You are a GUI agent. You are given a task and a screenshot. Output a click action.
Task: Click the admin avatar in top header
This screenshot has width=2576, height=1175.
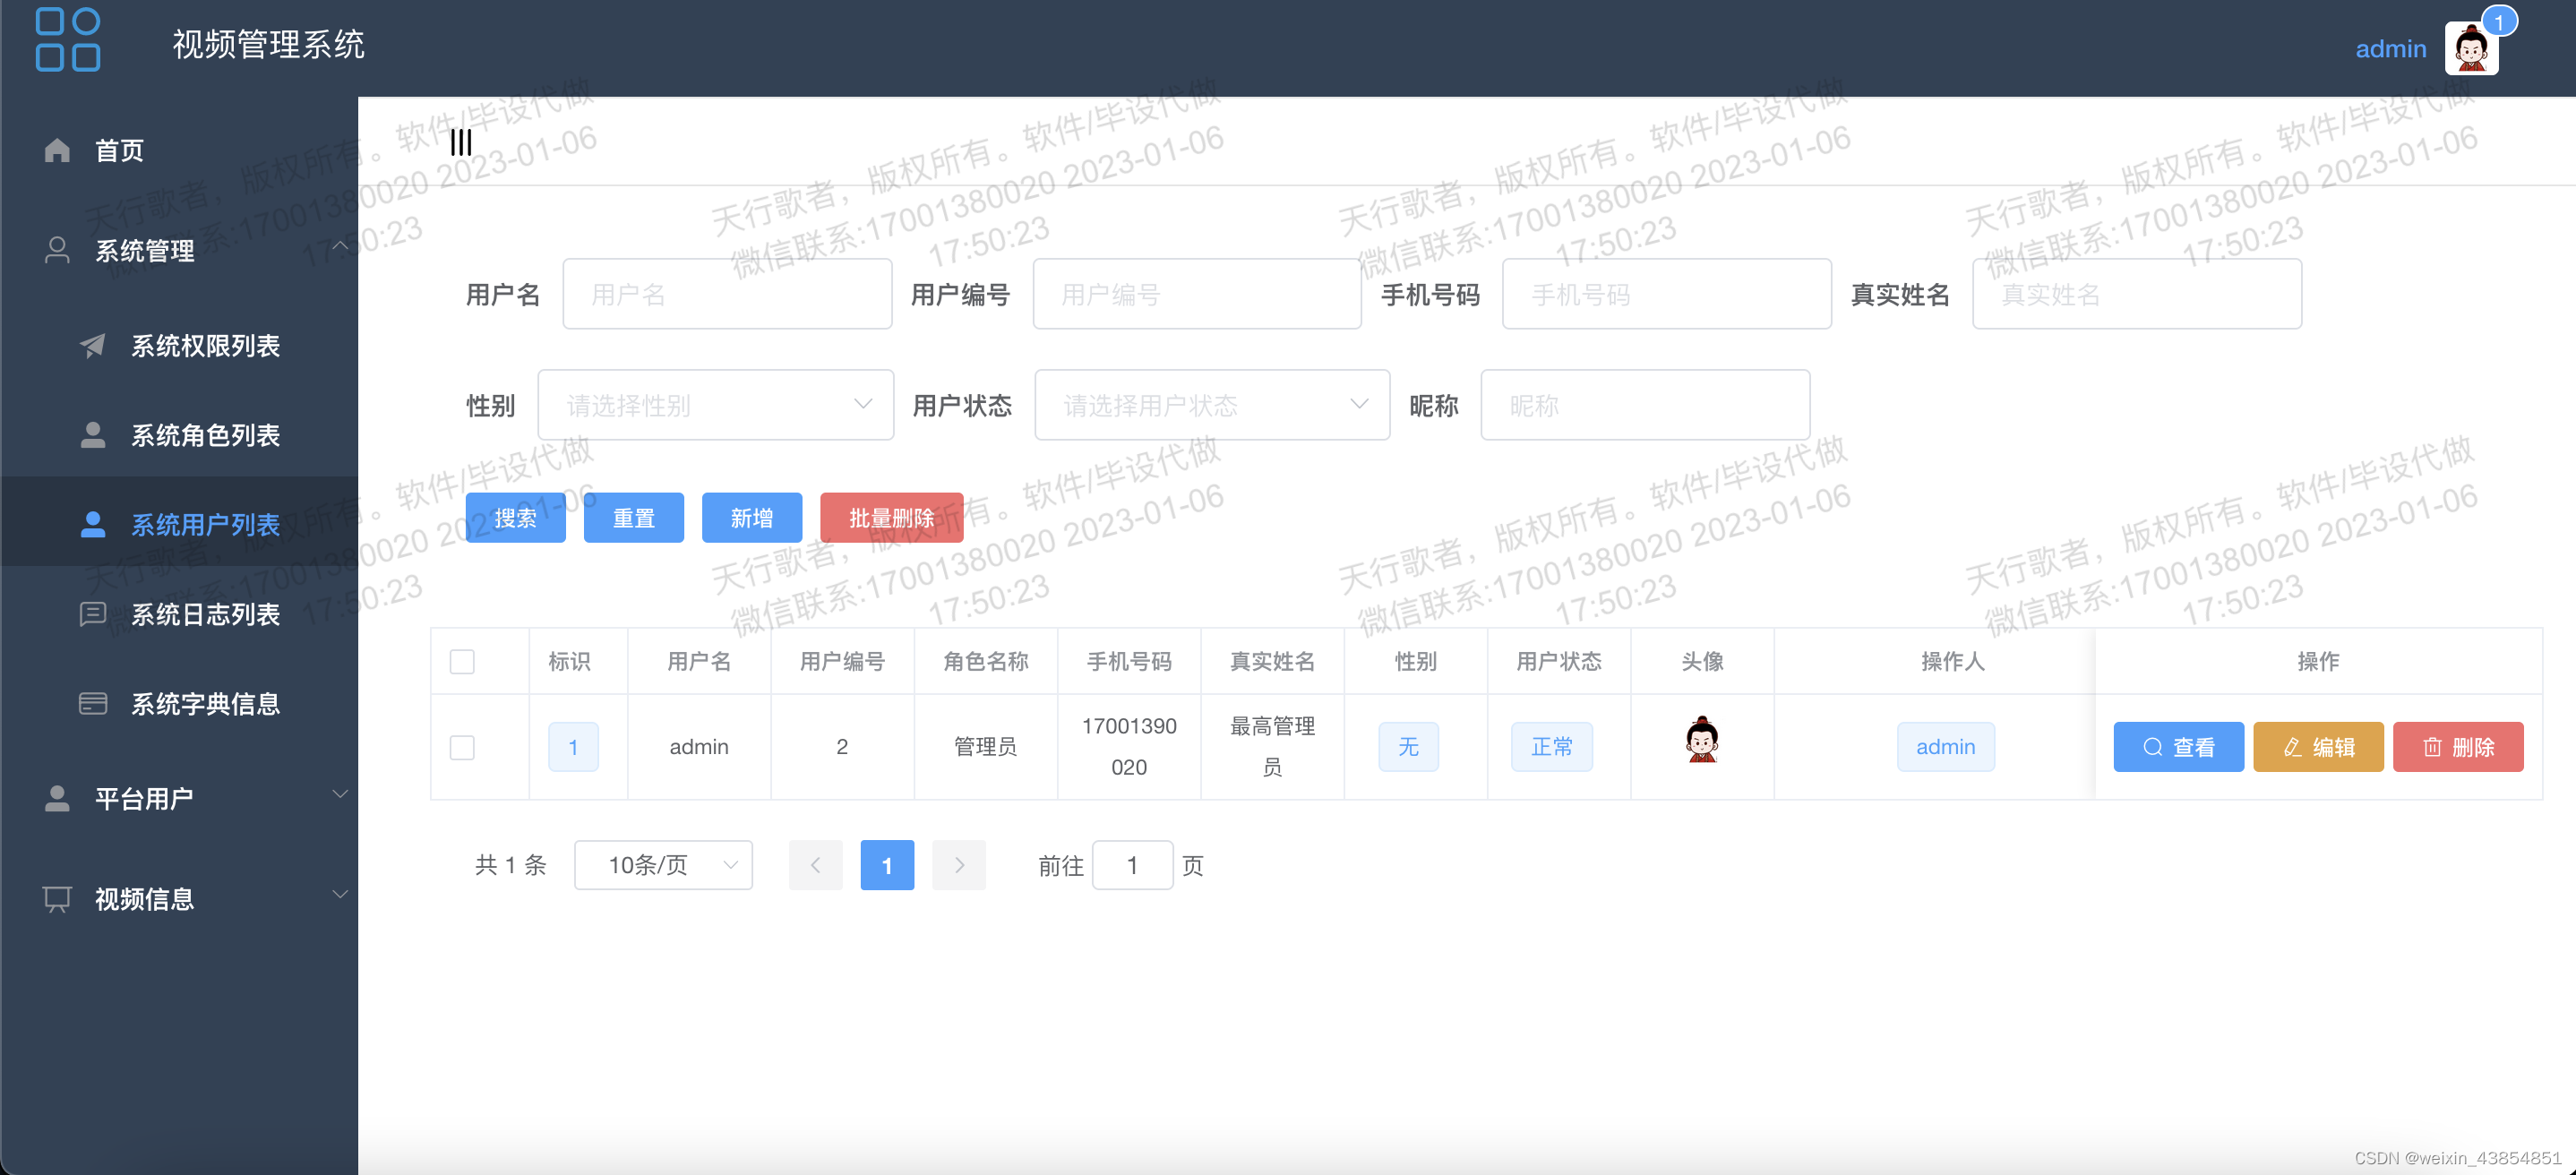point(2470,48)
